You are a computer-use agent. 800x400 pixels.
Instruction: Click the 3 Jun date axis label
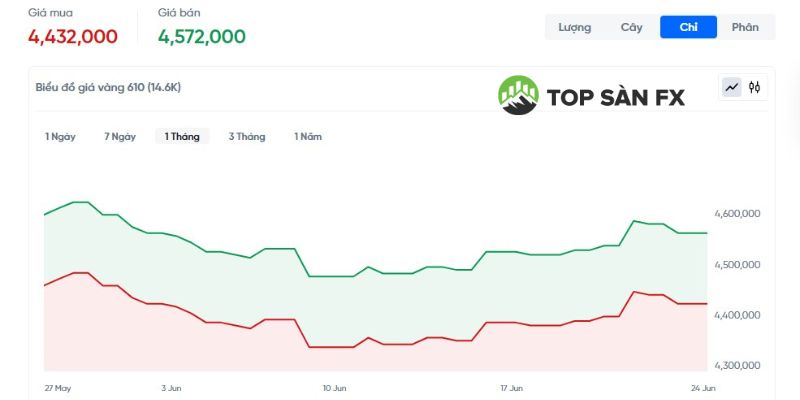point(169,386)
